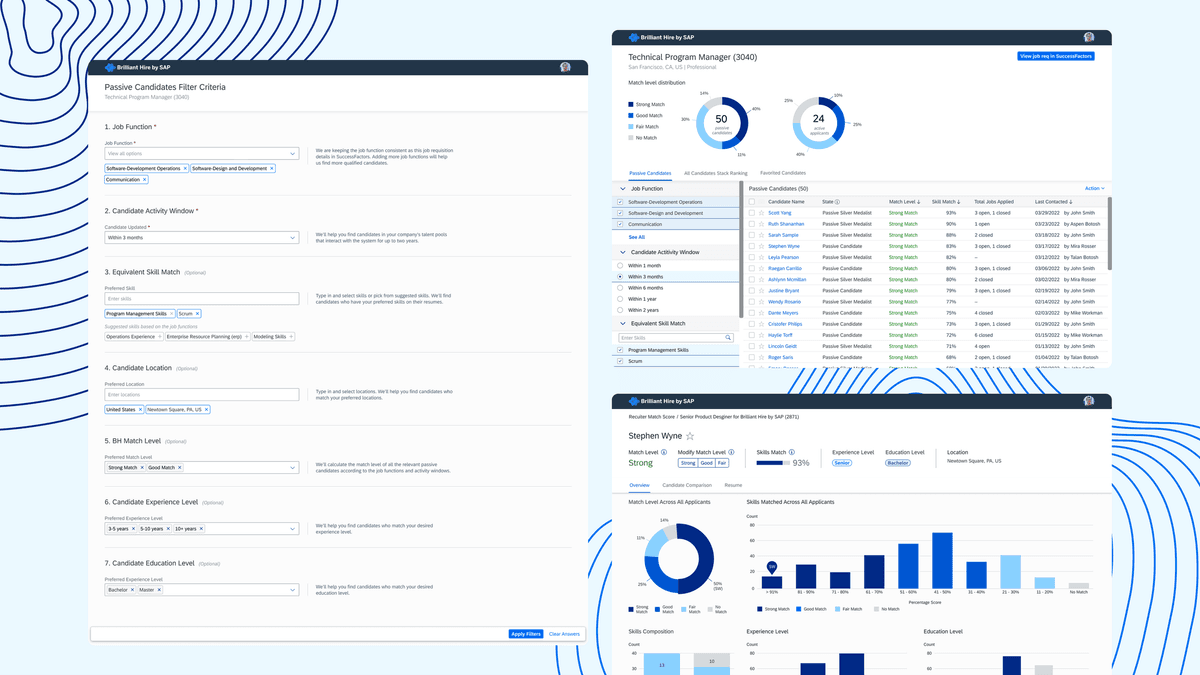Click the info icon beside State column
Image resolution: width=1200 pixels, height=675 pixels.
pyautogui.click(x=837, y=202)
